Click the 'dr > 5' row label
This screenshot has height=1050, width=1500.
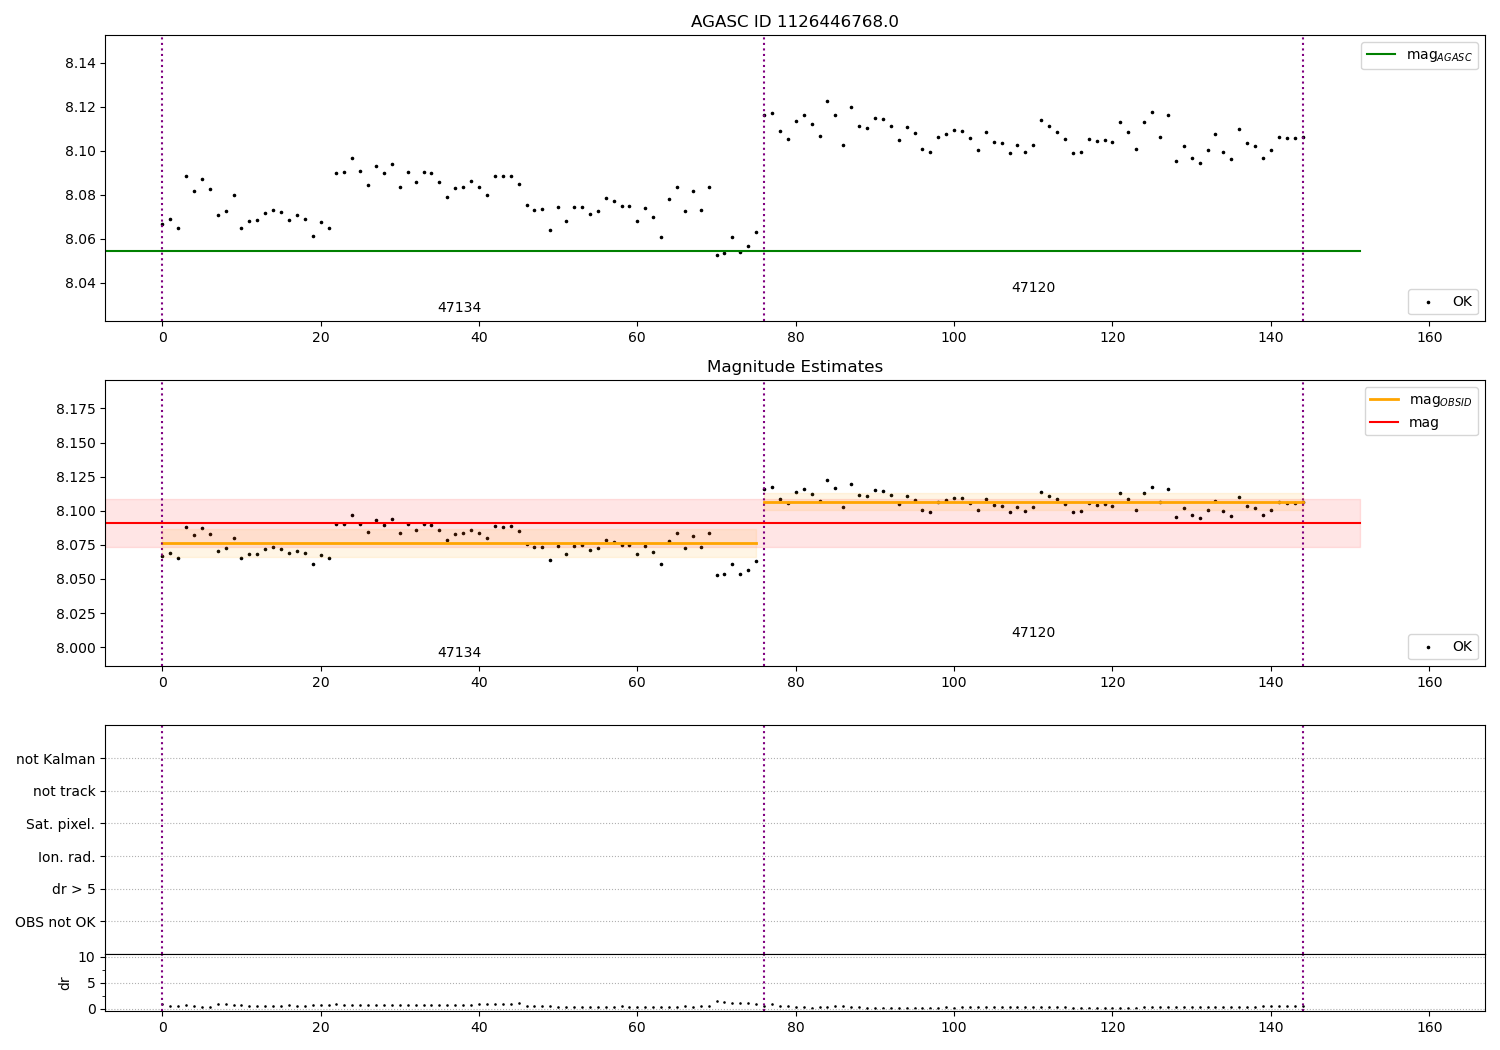click(74, 889)
